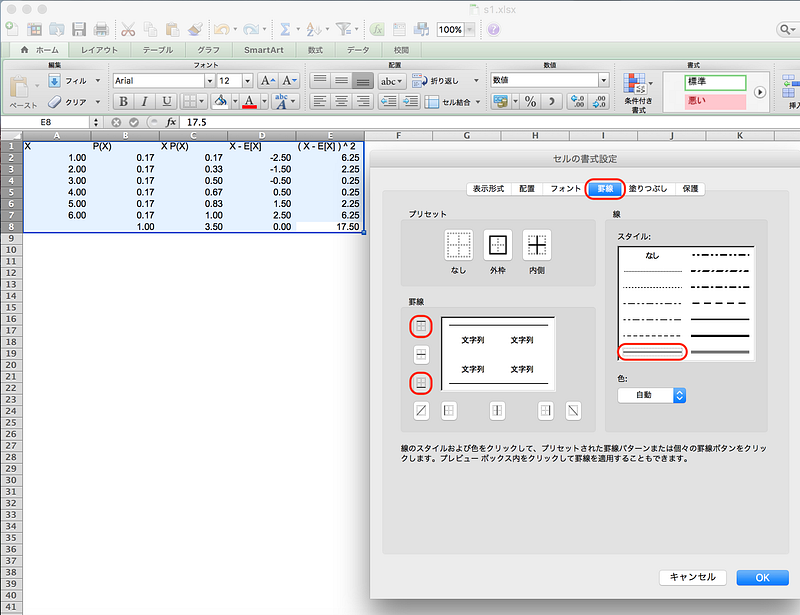This screenshot has height=615, width=800.
Task: Click the purple Help question icon
Action: [493, 30]
